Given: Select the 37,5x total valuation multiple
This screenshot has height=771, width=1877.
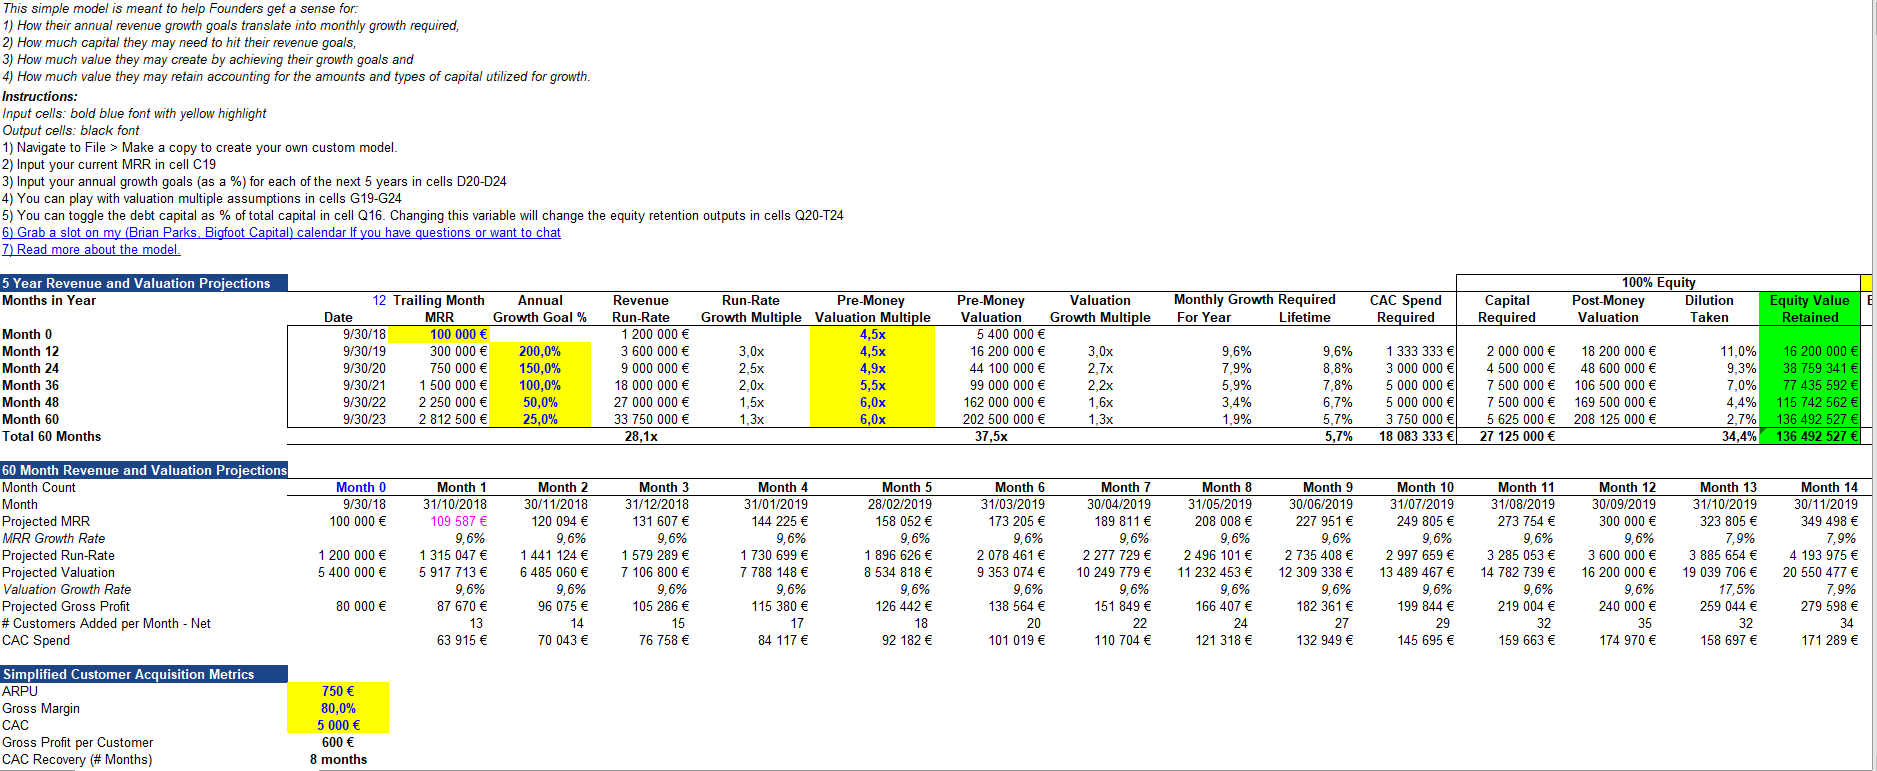Looking at the screenshot, I should pos(991,436).
